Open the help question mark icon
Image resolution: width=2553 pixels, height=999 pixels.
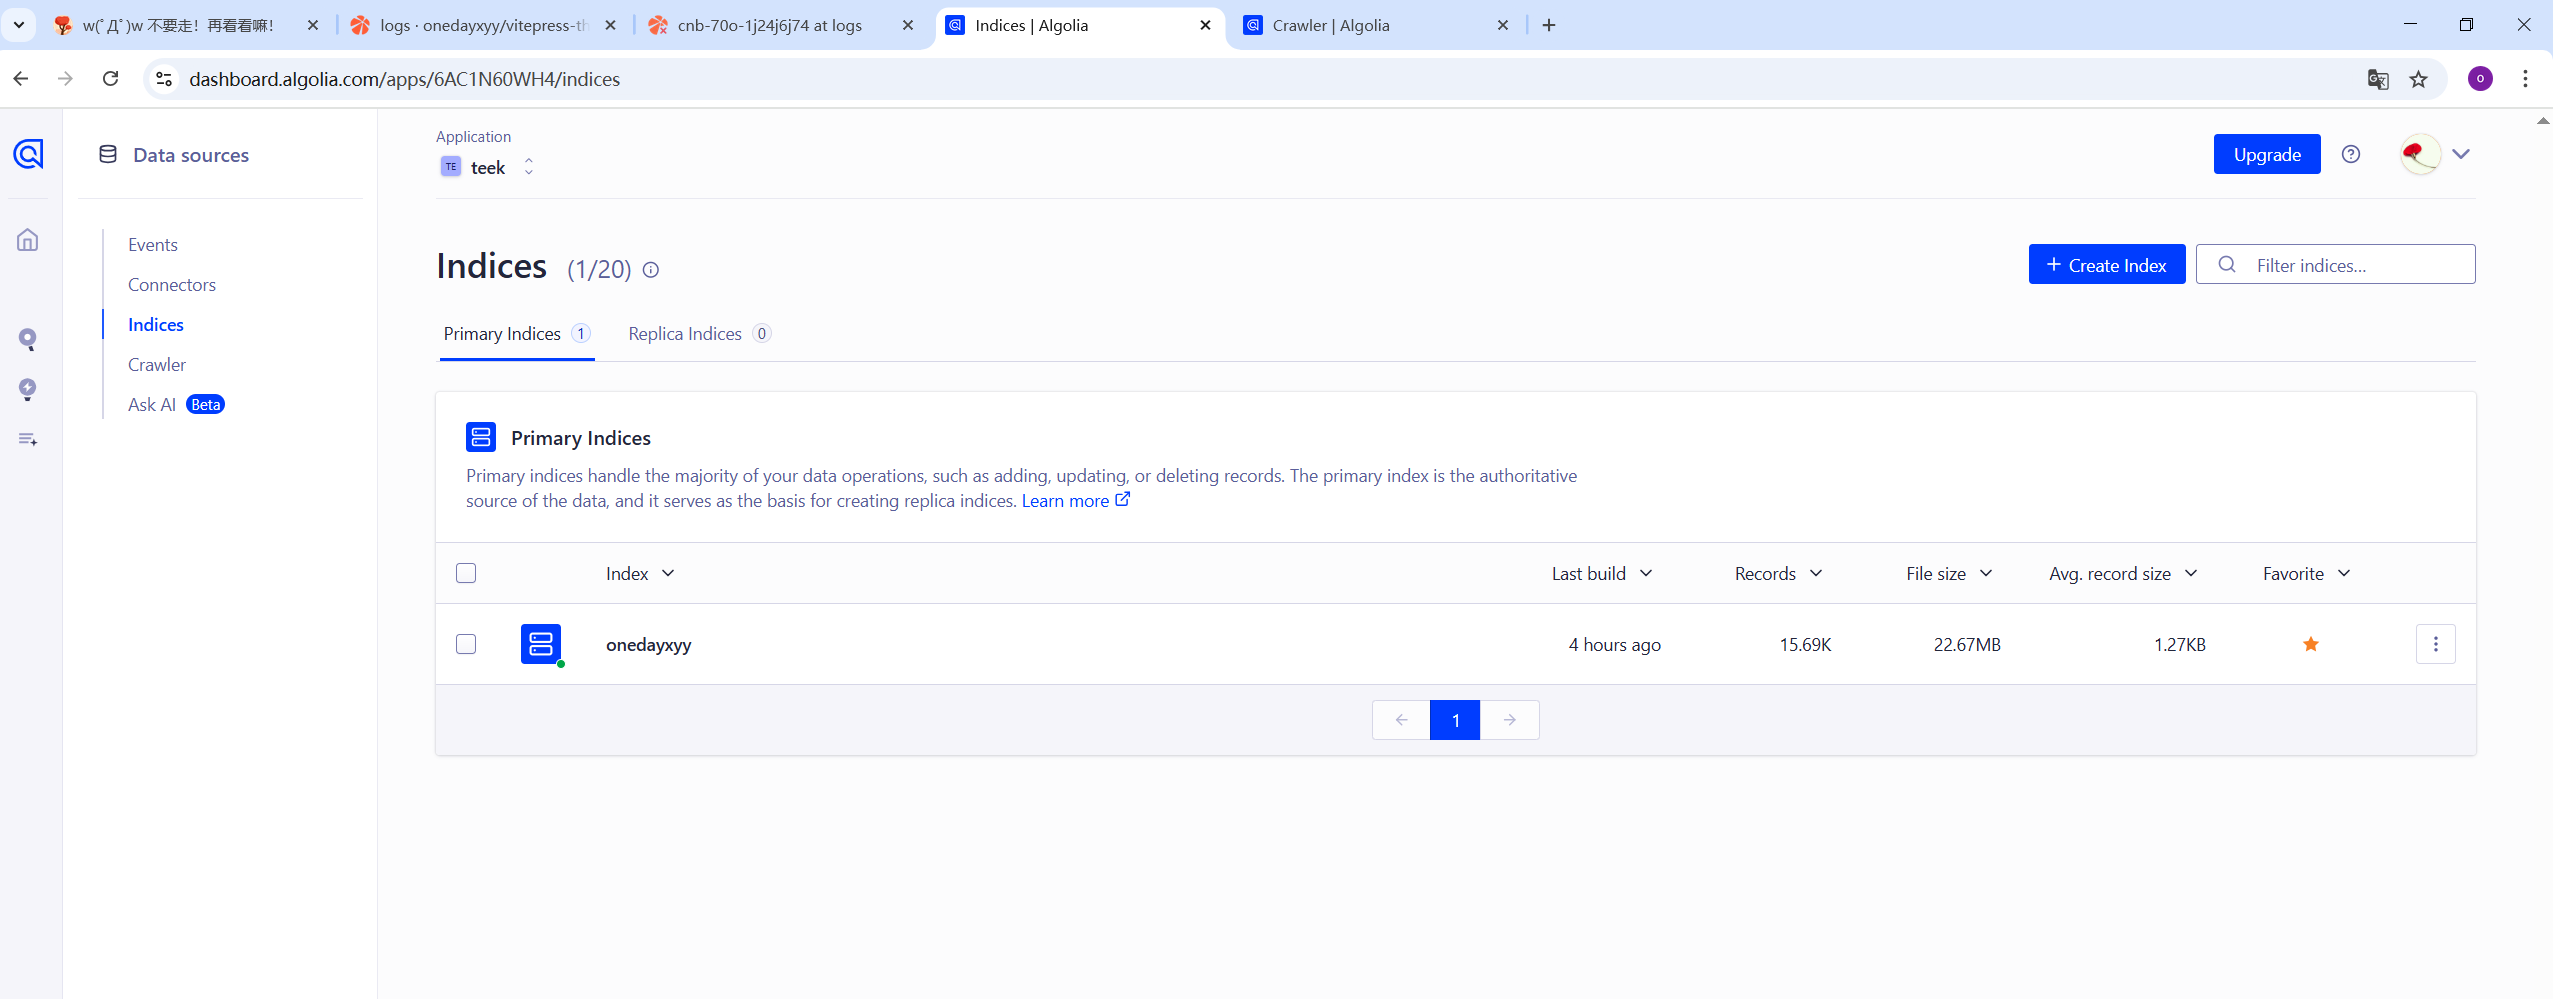tap(2351, 154)
